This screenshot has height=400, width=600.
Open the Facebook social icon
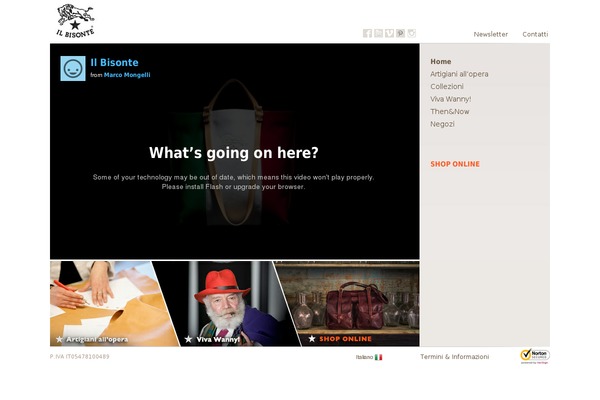(367, 33)
